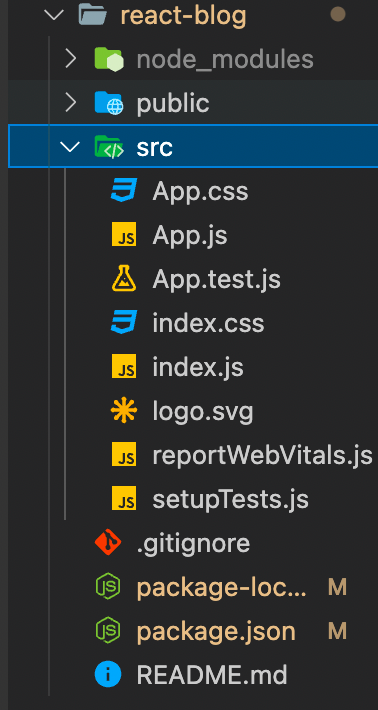Screen dimensions: 378x710
Task: Click the red git icon beside .gitignore
Action: [x=108, y=543]
